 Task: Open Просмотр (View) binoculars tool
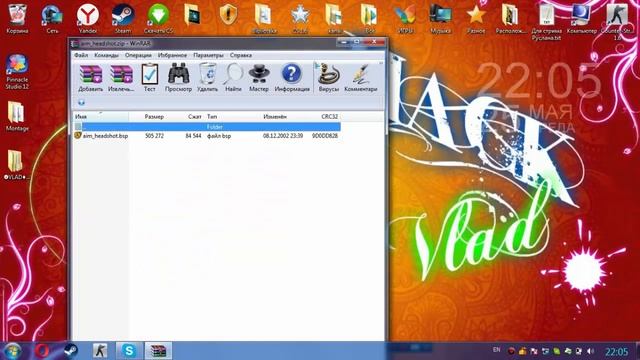pyautogui.click(x=178, y=78)
